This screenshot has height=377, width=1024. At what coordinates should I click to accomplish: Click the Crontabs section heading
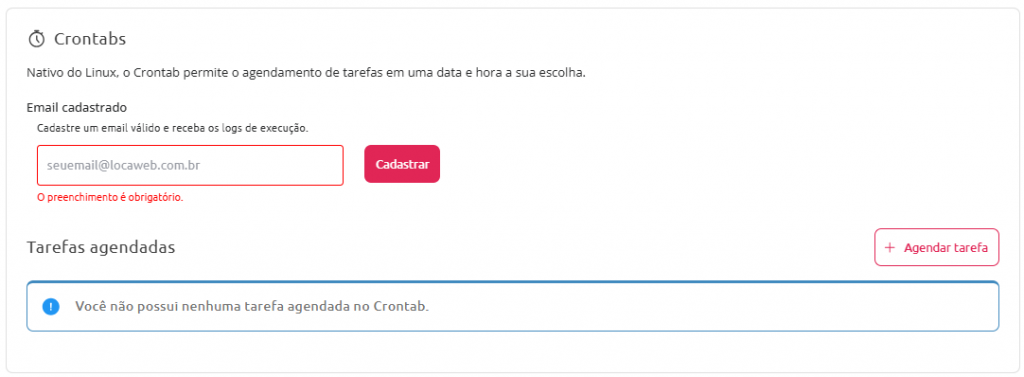click(x=89, y=39)
